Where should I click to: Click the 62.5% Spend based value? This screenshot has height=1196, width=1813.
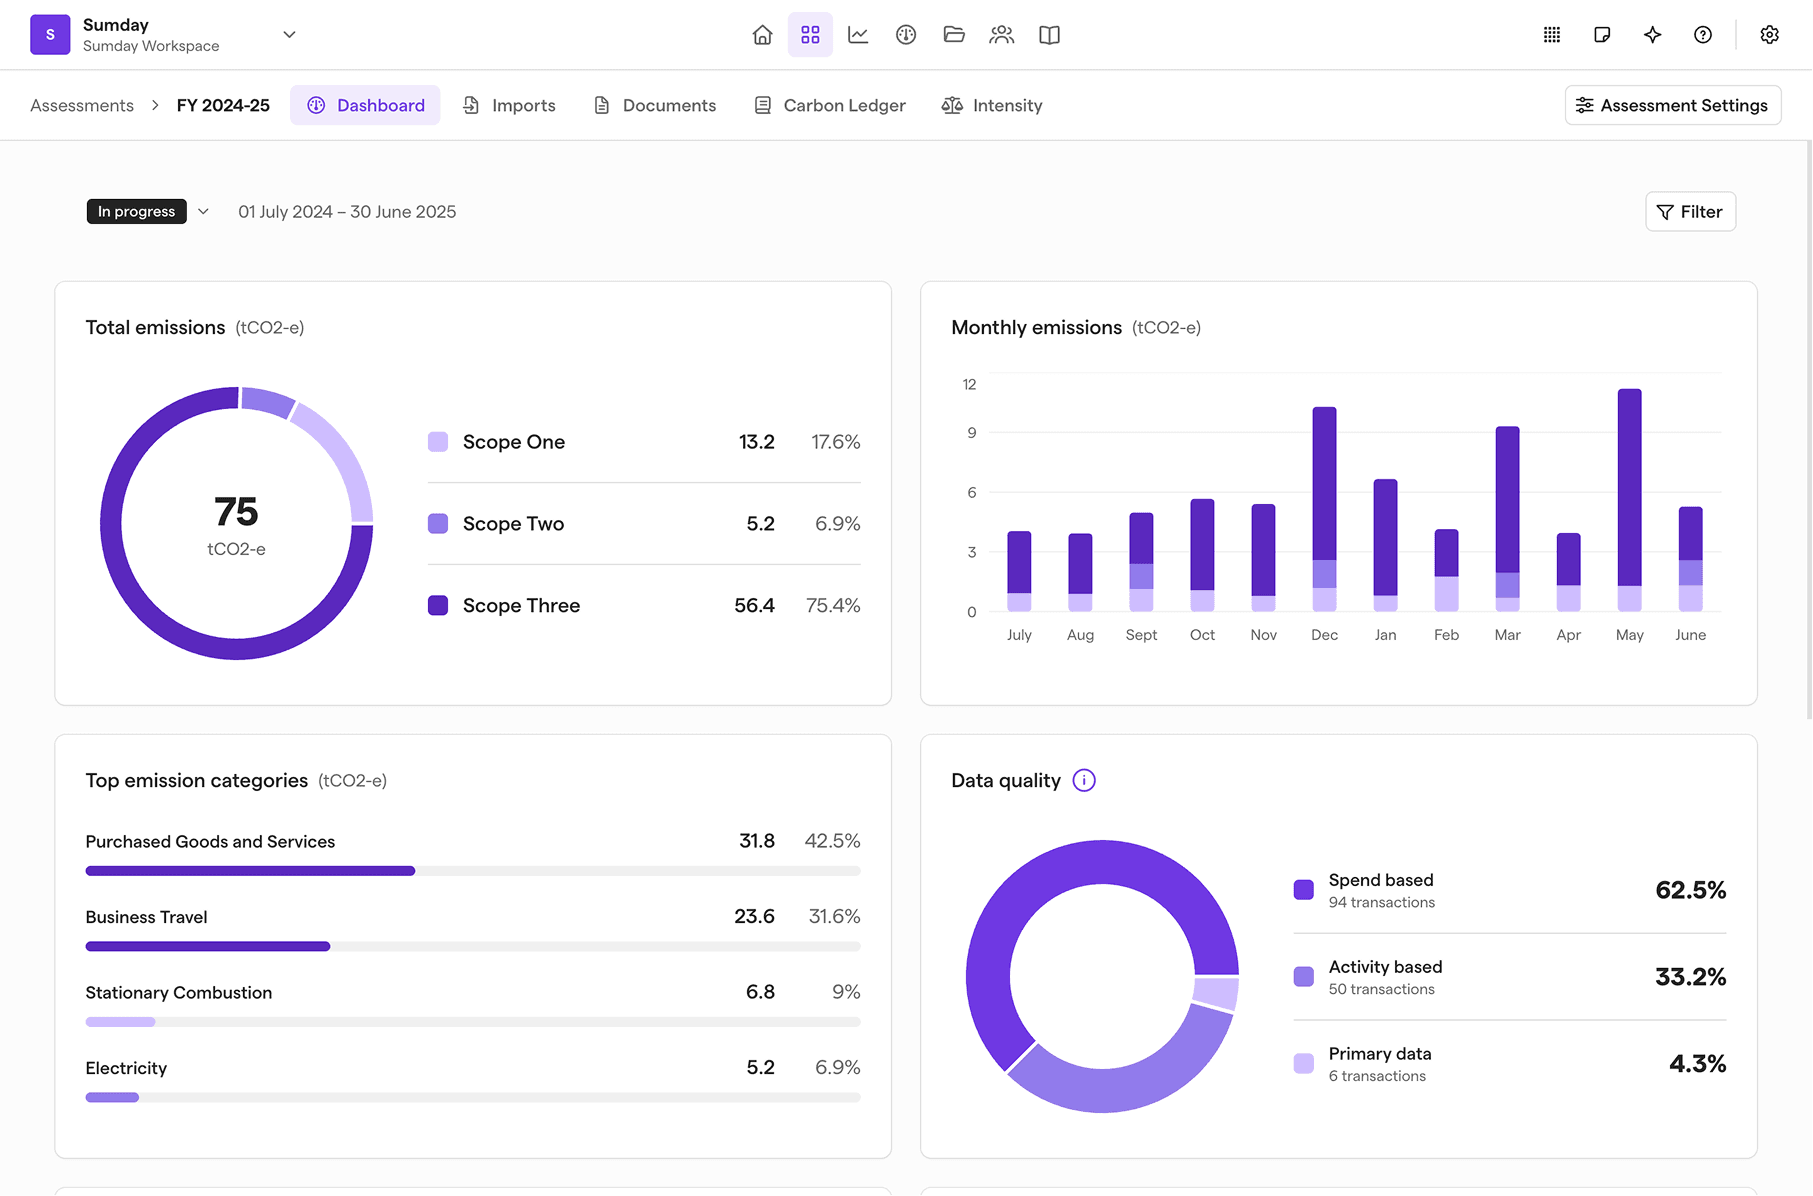coord(1690,890)
